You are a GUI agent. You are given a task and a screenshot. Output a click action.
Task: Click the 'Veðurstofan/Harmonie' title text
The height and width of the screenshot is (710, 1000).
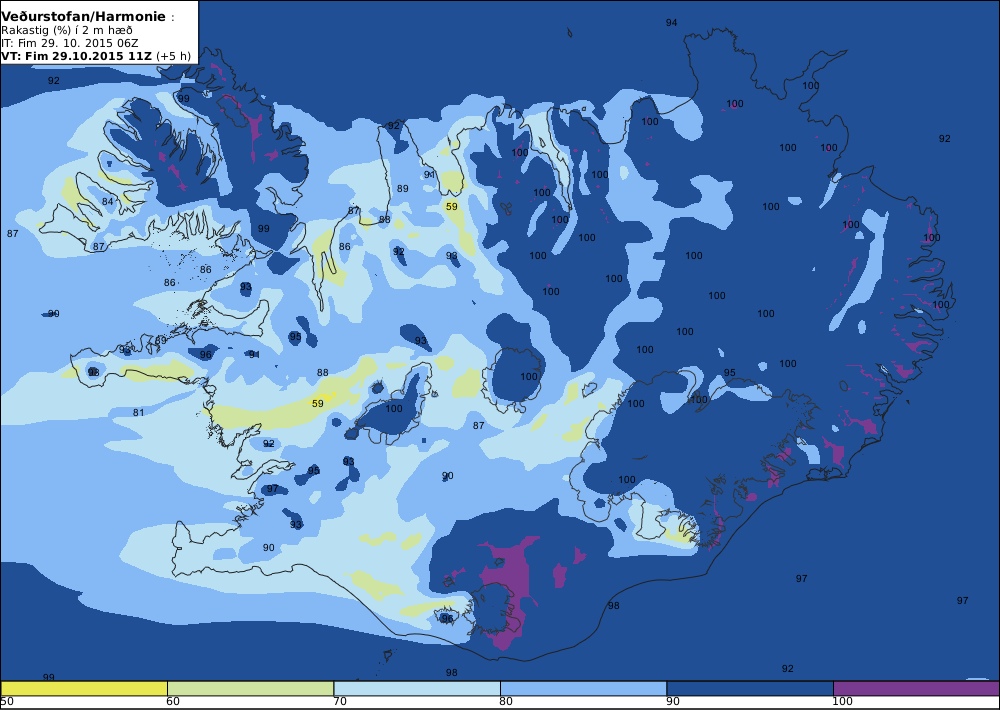pyautogui.click(x=84, y=17)
